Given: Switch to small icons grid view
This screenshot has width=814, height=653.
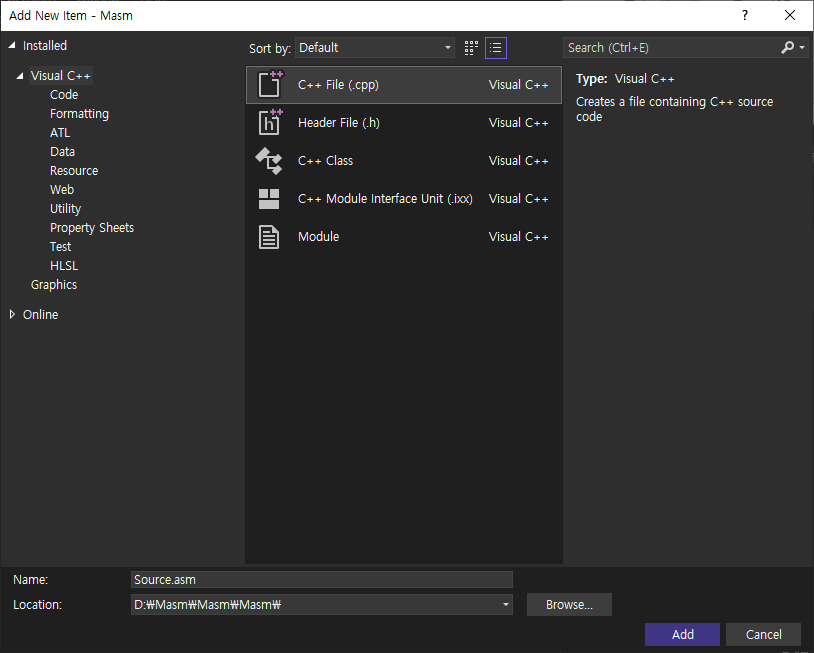Looking at the screenshot, I should 471,48.
